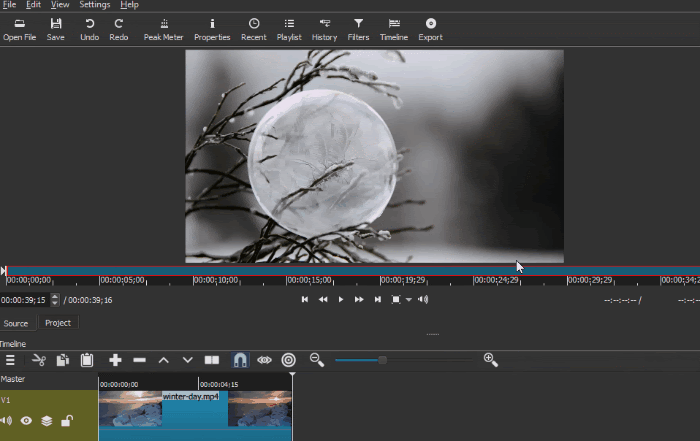Switch to the Project tab
Screen dimensions: 700x441
point(58,323)
